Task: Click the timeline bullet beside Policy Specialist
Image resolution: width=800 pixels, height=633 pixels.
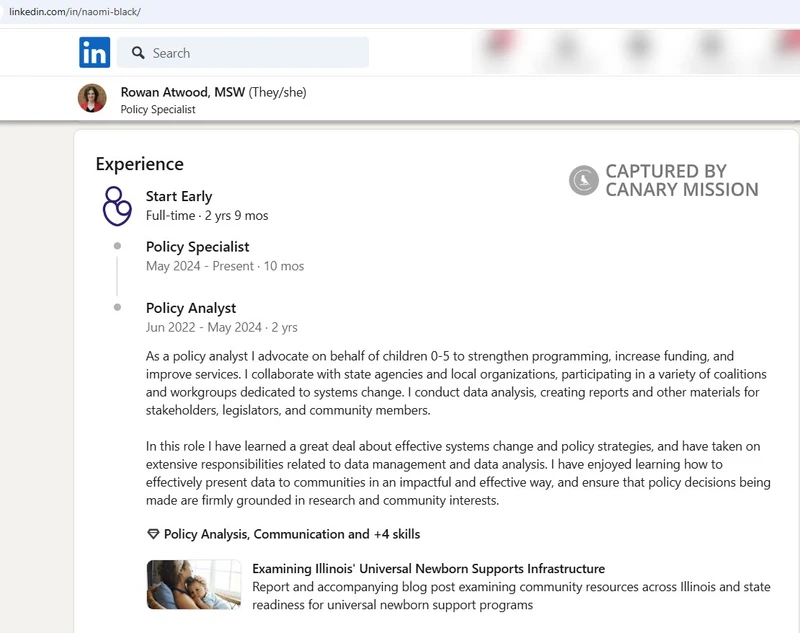Action: tap(117, 246)
